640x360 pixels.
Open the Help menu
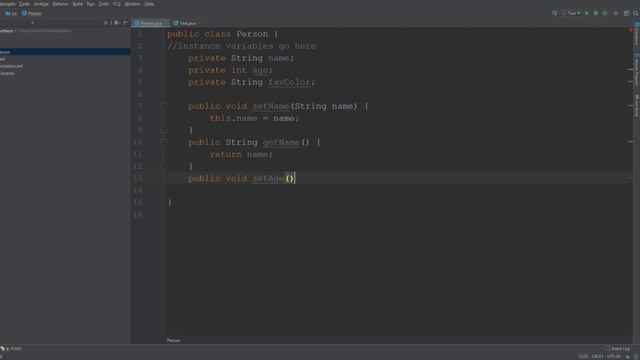pyautogui.click(x=149, y=4)
